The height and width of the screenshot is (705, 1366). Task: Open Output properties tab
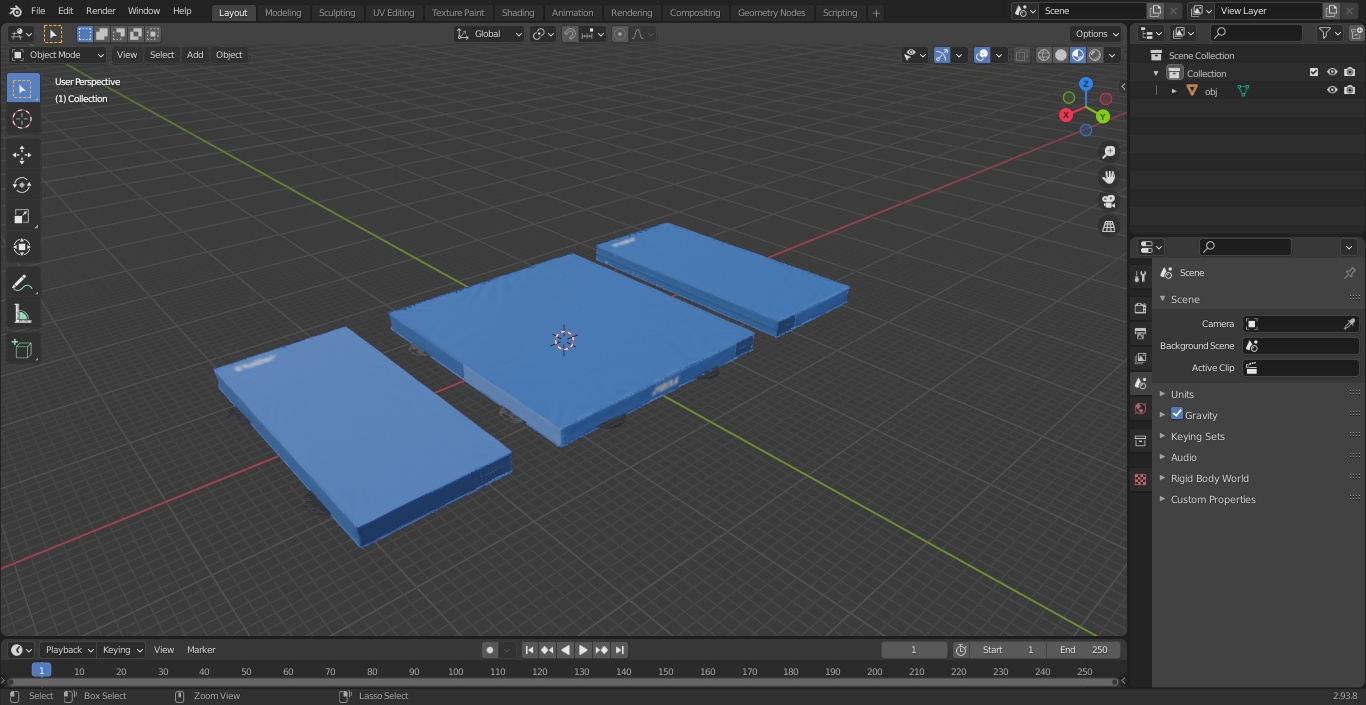tap(1140, 333)
